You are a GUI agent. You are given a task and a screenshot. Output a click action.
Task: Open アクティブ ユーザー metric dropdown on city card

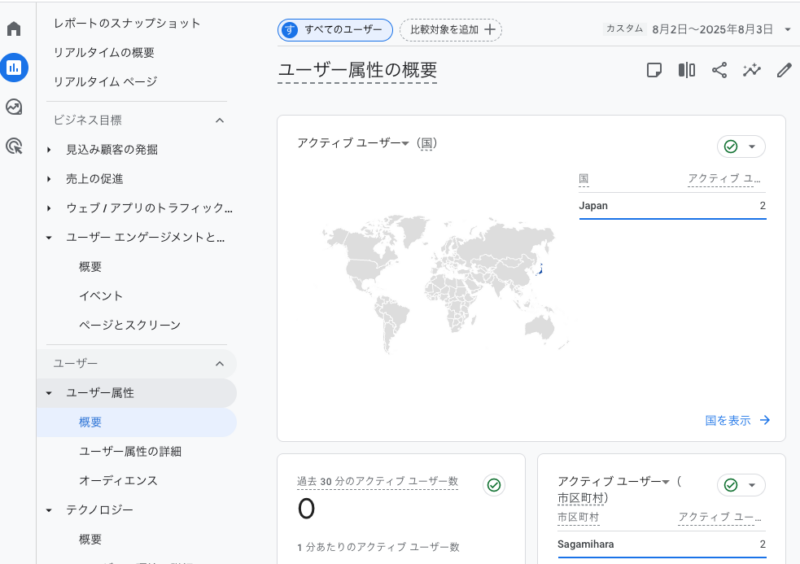(x=666, y=482)
